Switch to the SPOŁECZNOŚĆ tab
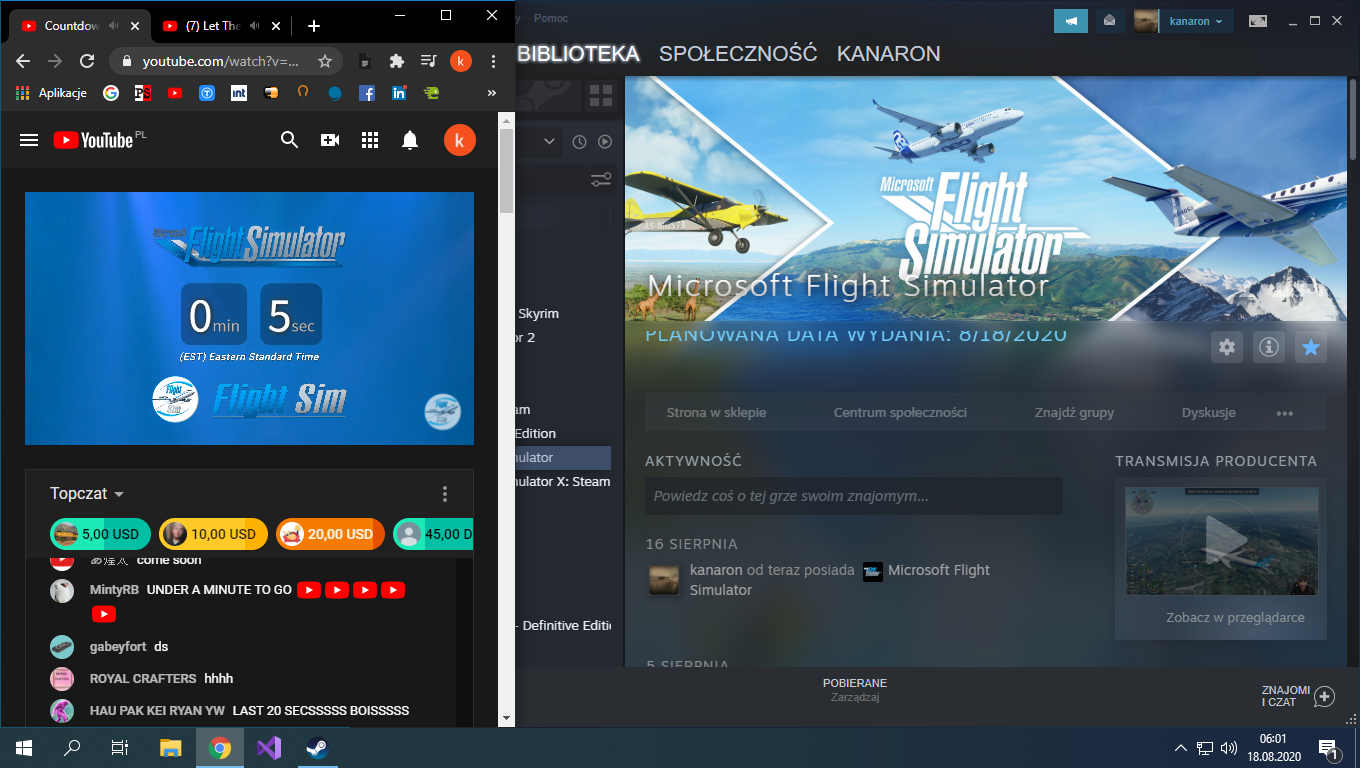 (x=738, y=54)
